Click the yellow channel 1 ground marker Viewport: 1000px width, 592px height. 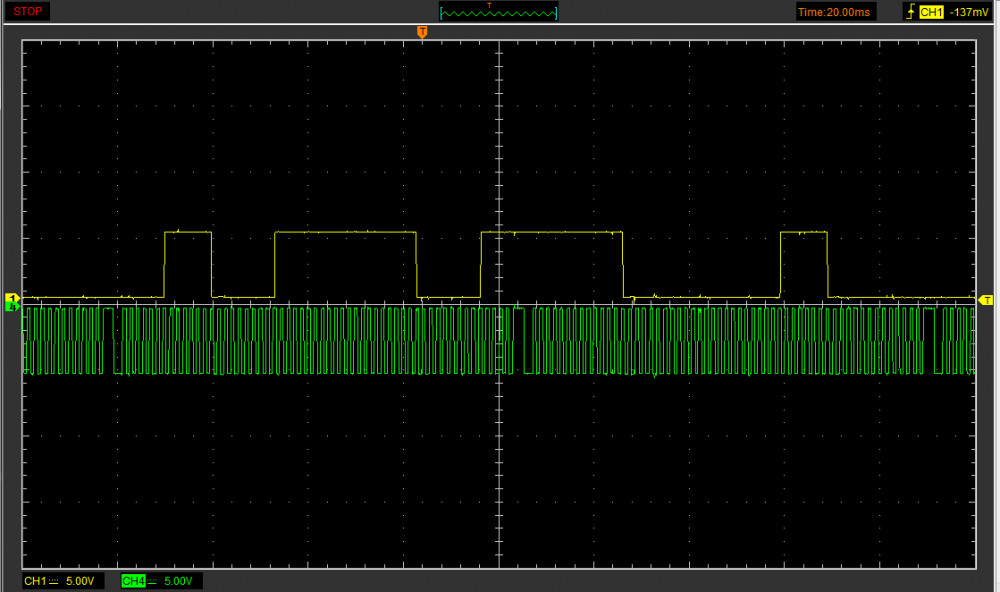tap(12, 298)
